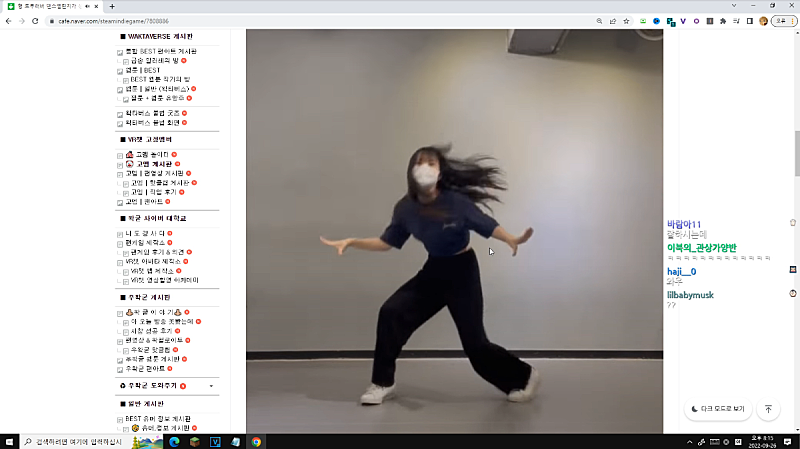Viewport: 800px width, 449px height.
Task: Open a new browser tab
Action: tap(112, 6)
